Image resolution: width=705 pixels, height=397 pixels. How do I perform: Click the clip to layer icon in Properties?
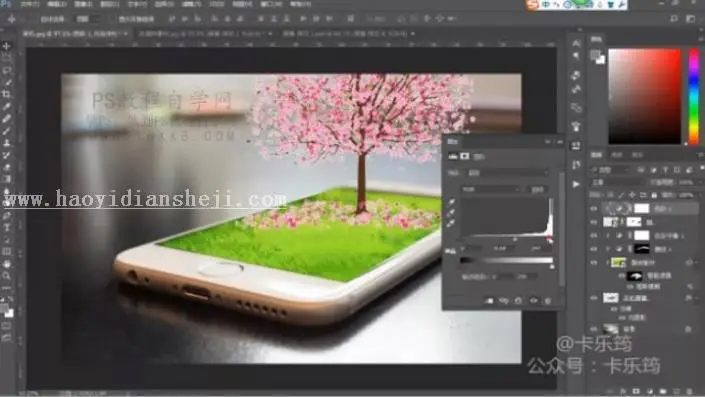click(490, 300)
